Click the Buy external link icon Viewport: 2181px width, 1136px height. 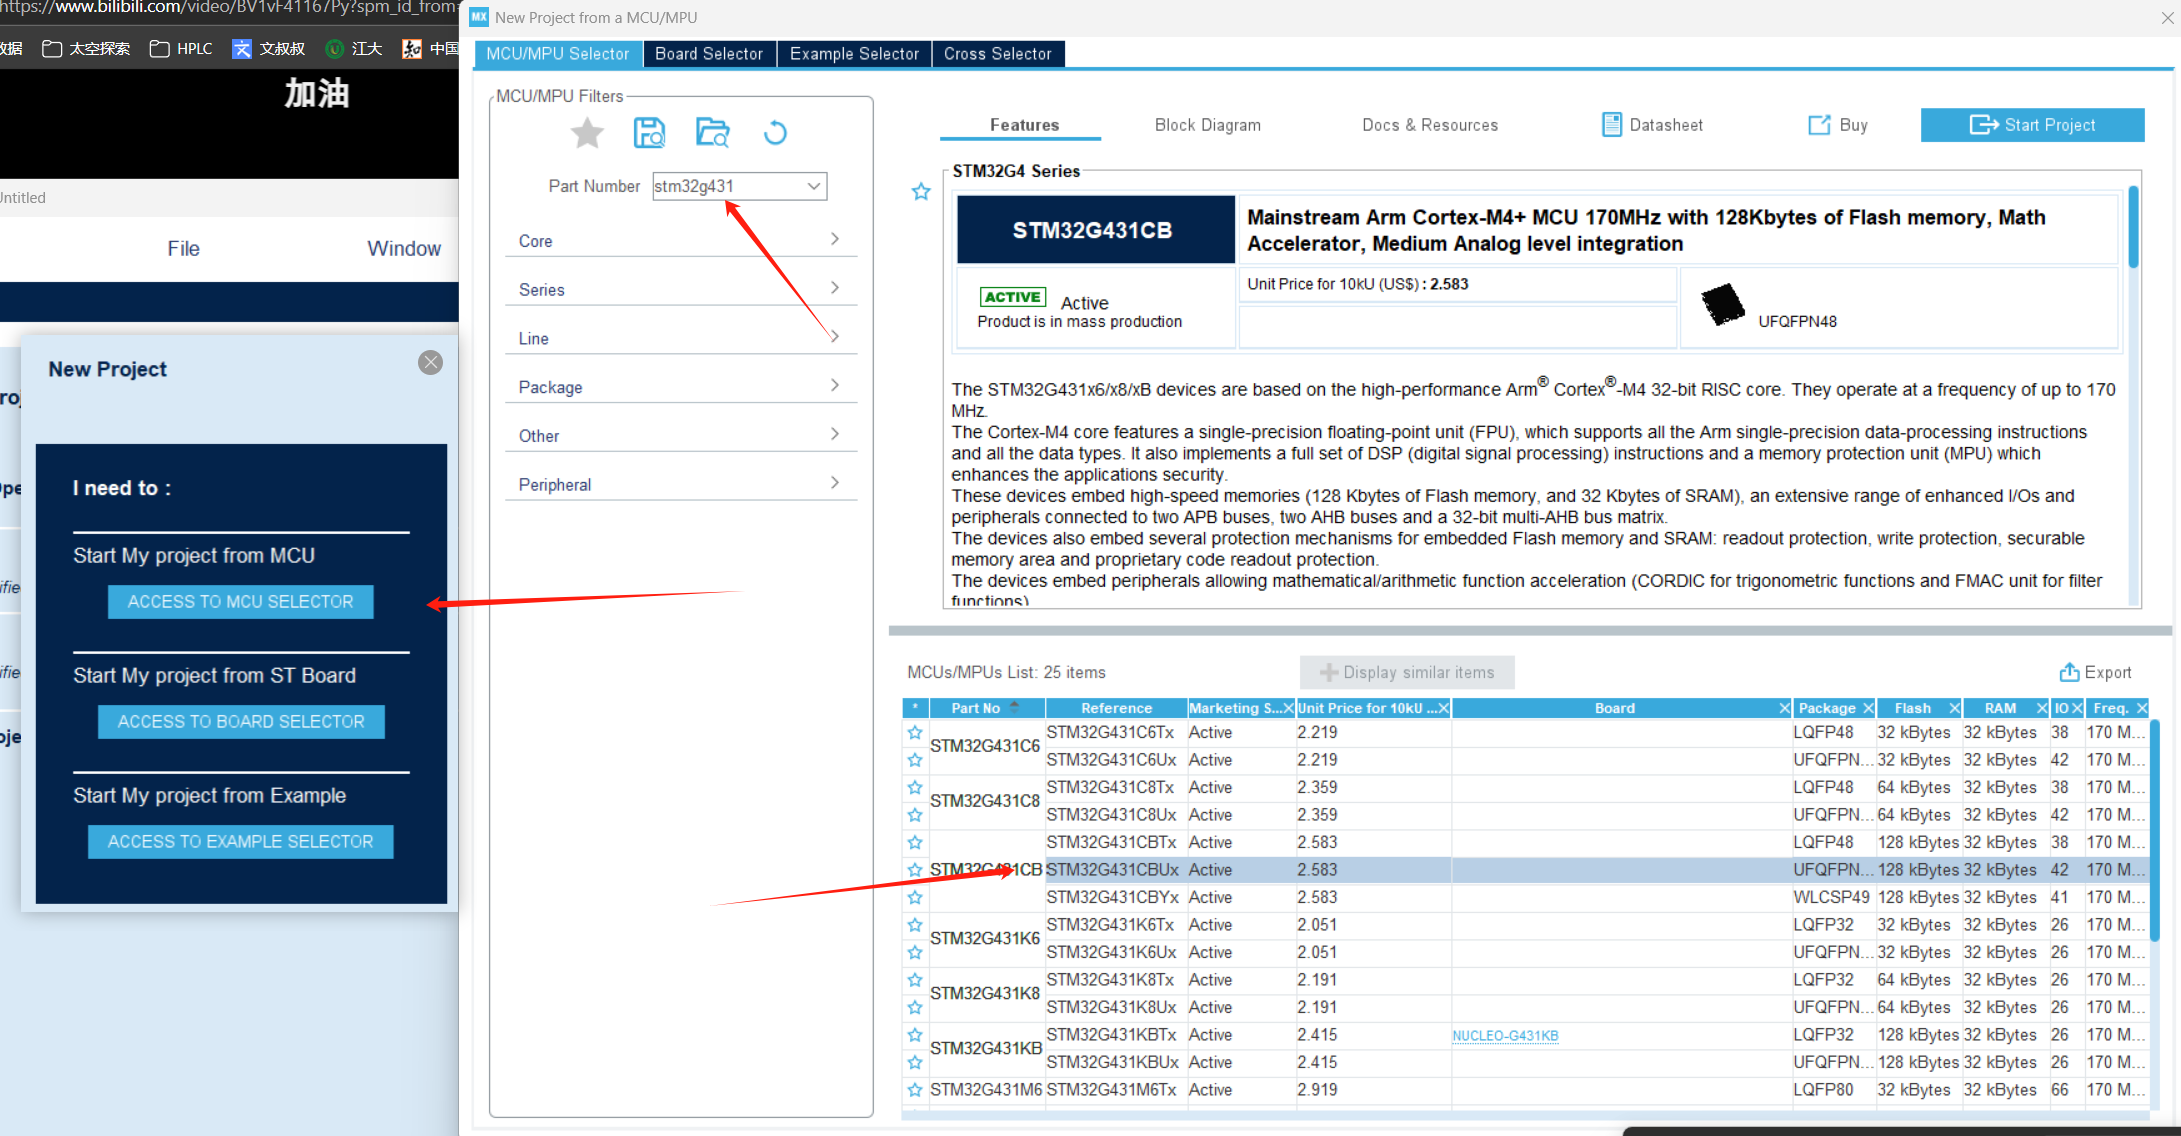[x=1818, y=125]
